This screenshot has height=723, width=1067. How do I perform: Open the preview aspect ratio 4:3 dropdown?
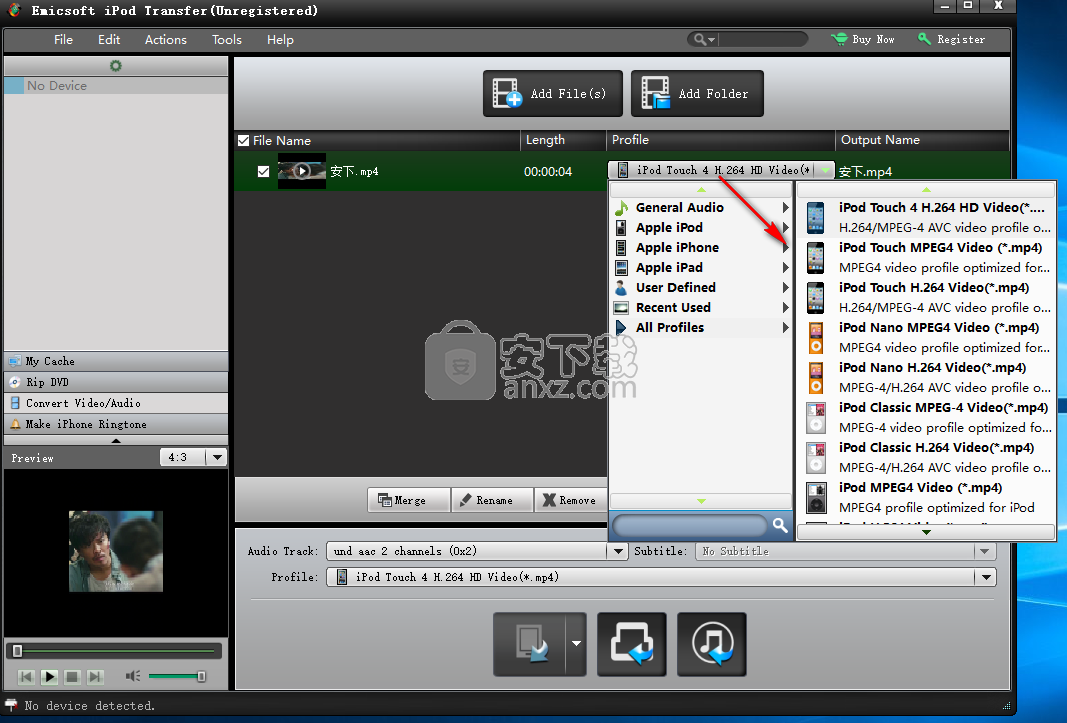(x=217, y=457)
